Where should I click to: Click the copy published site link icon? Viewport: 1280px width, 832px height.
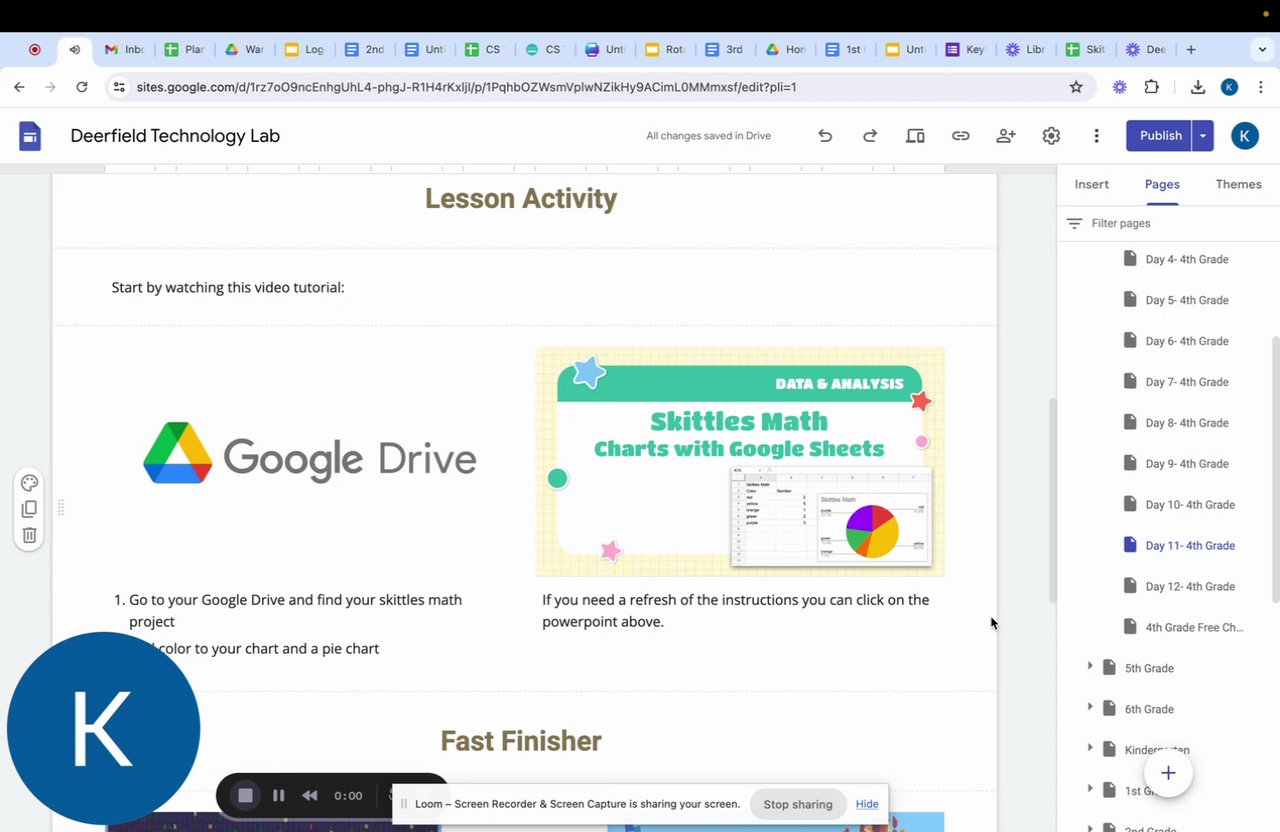coord(960,136)
